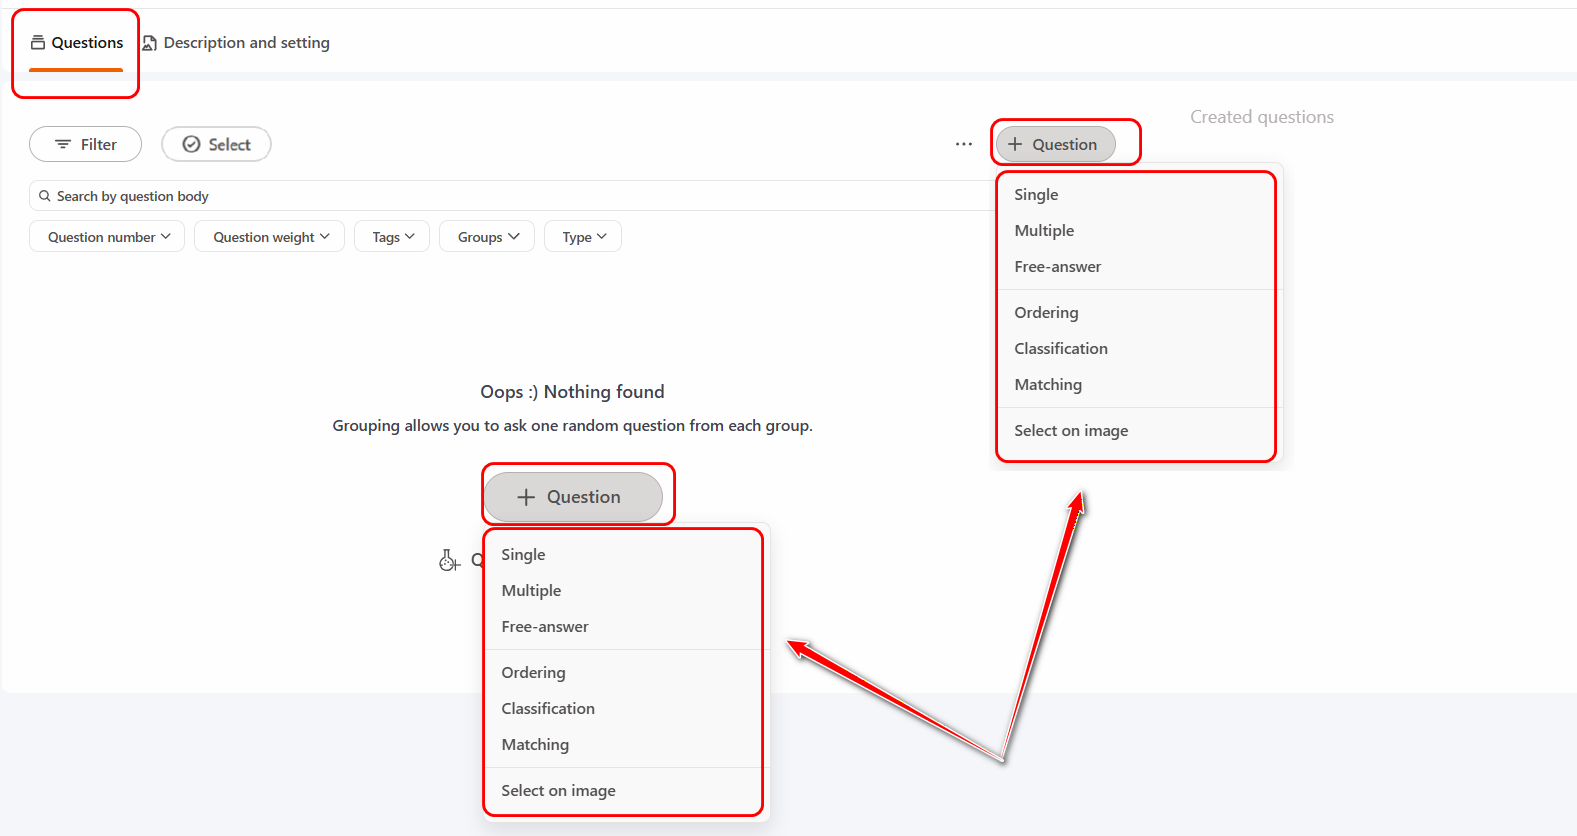The height and width of the screenshot is (836, 1577).
Task: Click the center add Question button
Action: pyautogui.click(x=573, y=497)
